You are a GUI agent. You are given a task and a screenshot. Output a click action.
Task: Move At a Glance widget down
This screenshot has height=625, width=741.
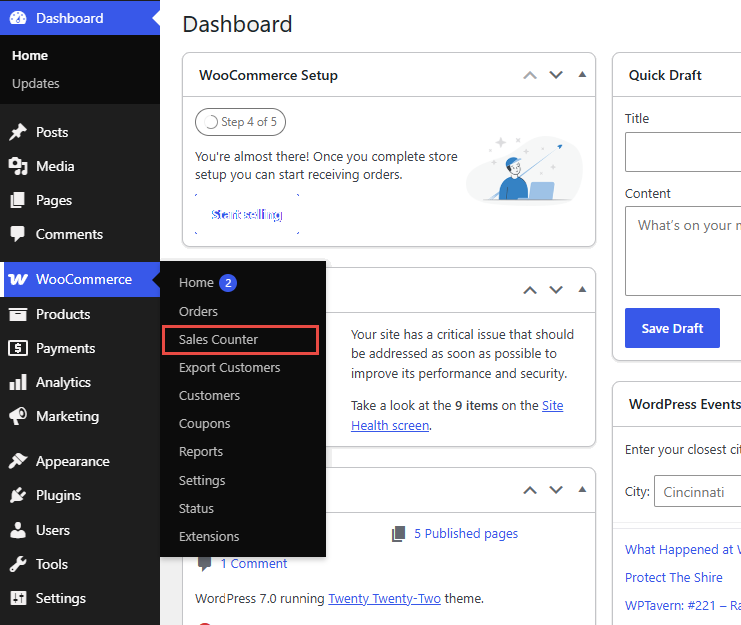click(x=556, y=490)
